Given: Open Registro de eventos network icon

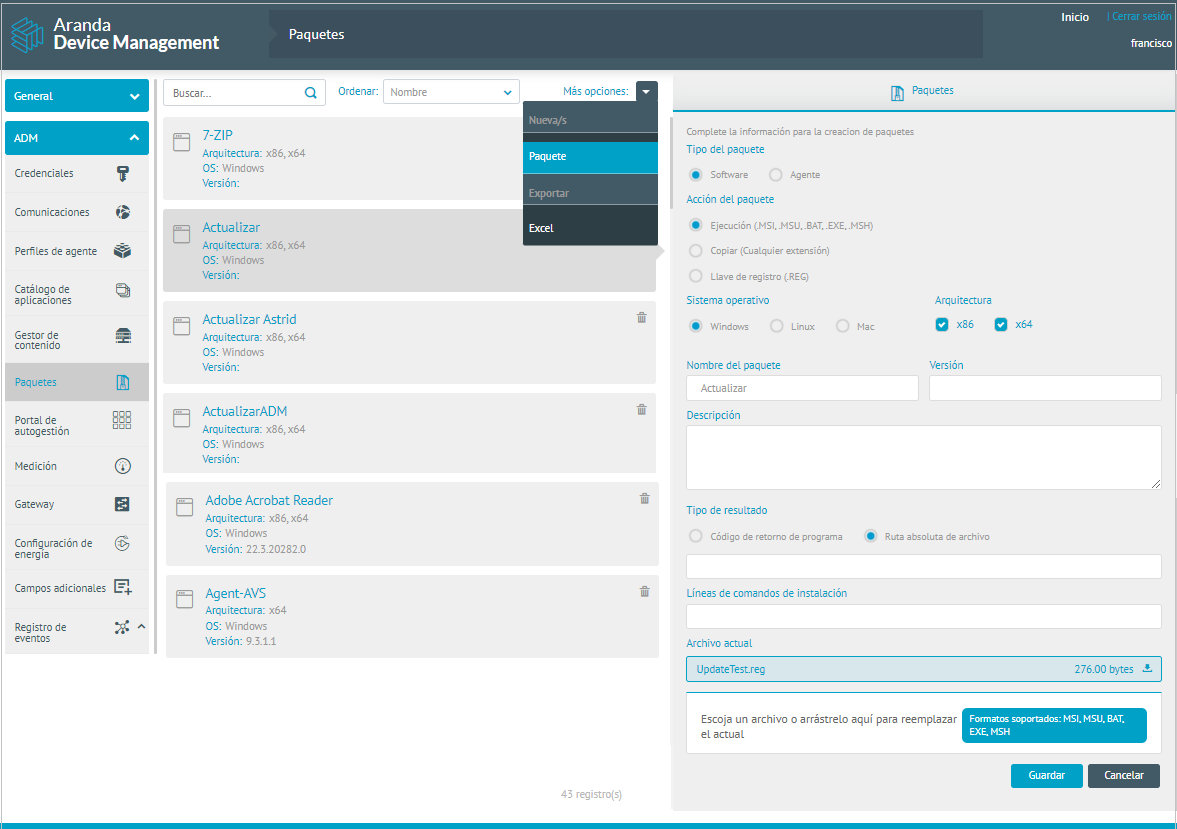Looking at the screenshot, I should [122, 627].
